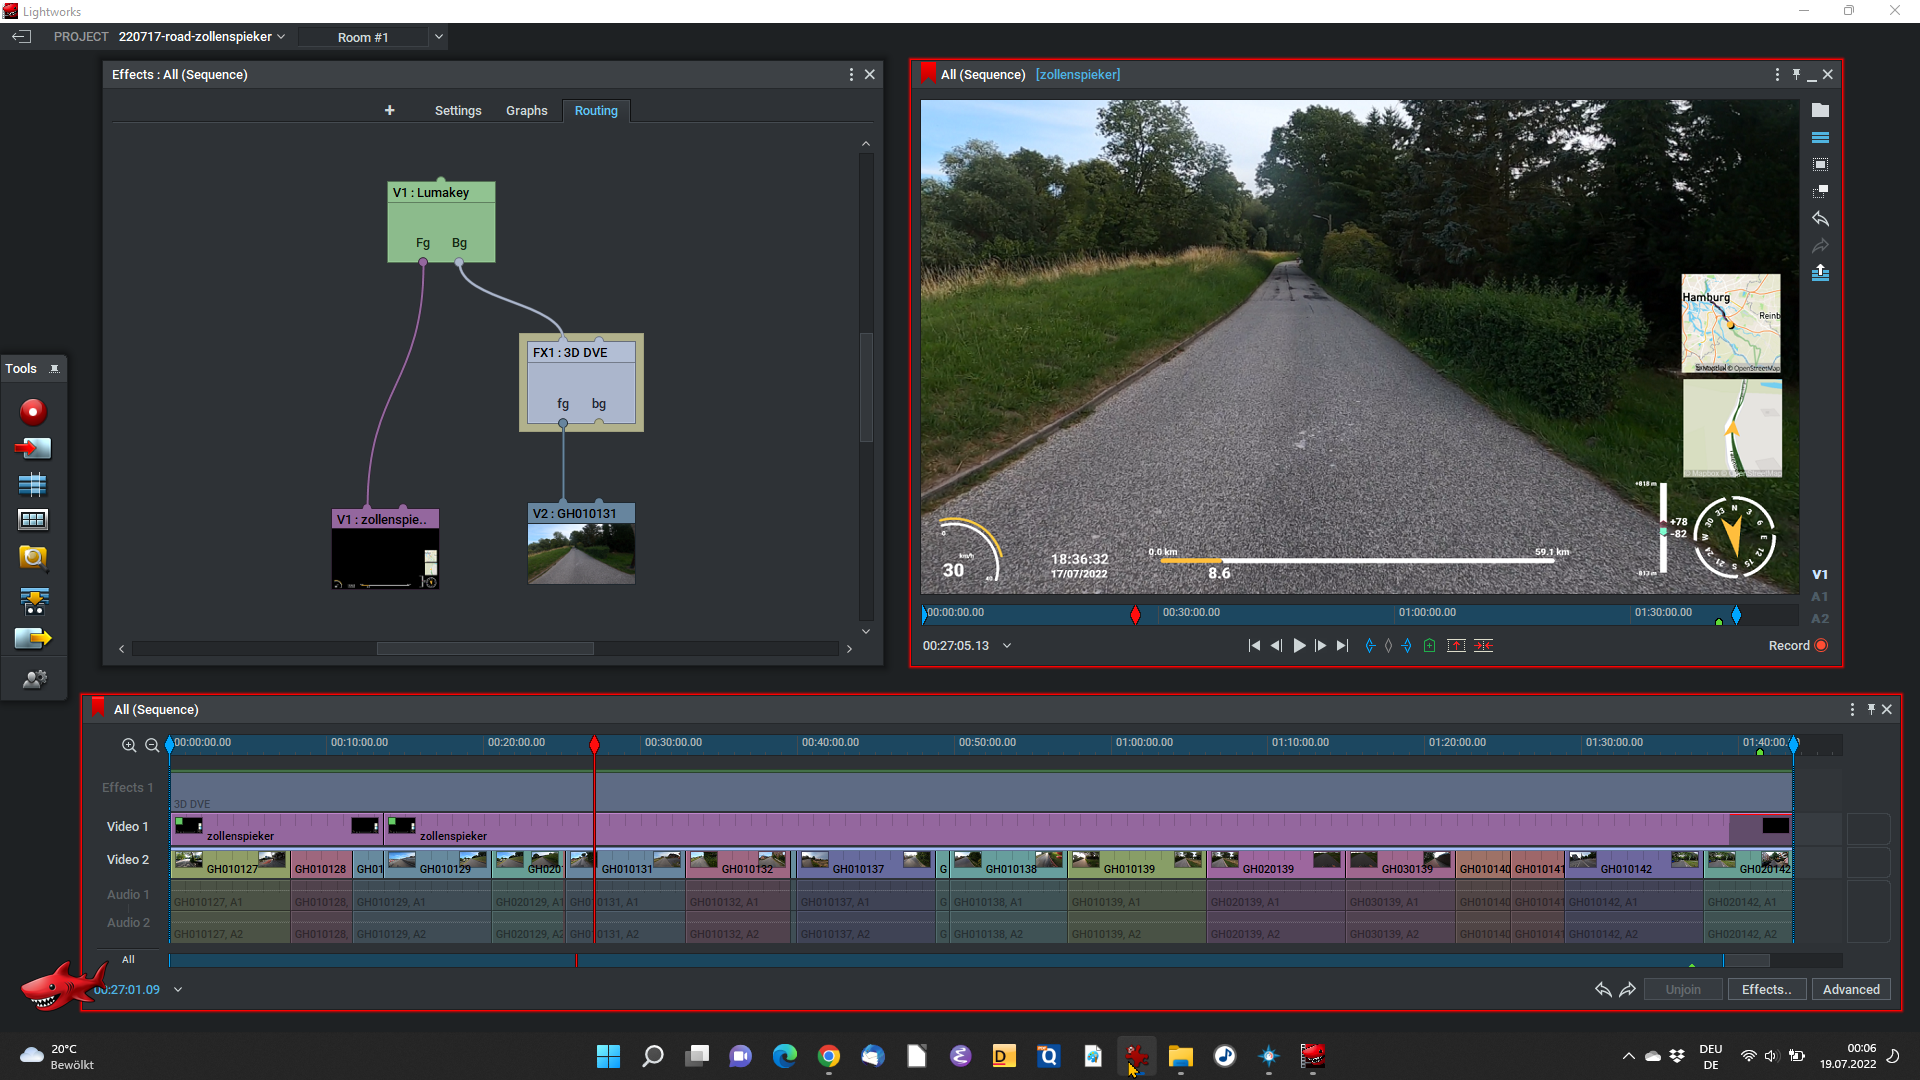This screenshot has height=1080, width=1920.
Task: Open the Room #1 dropdown
Action: (438, 37)
